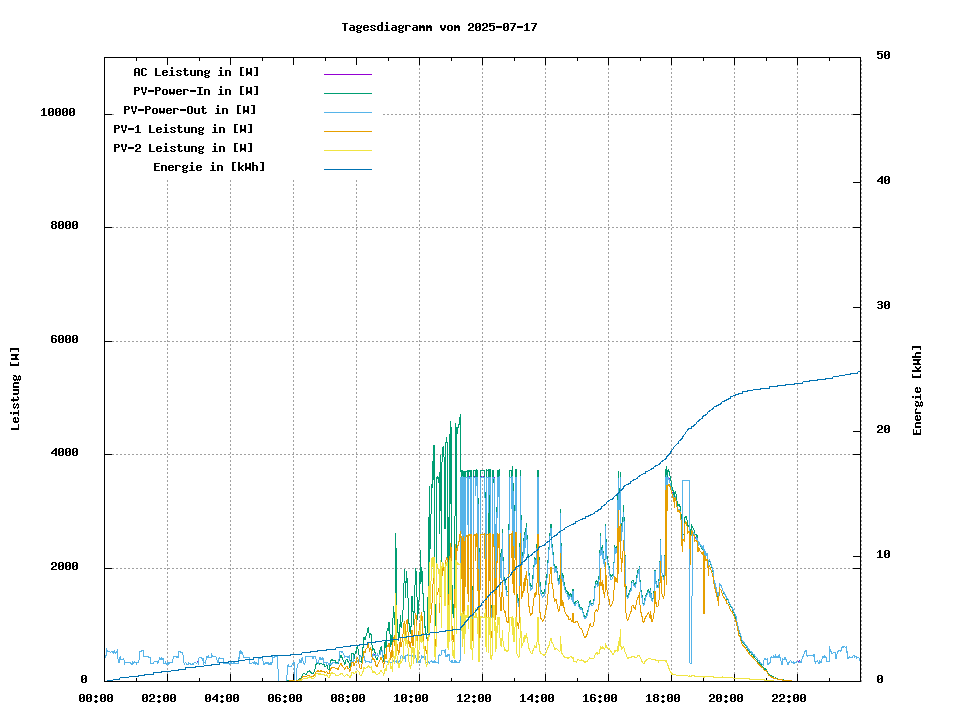This screenshot has width=960, height=720.
Task: Click the yellow PV-2 Leistung legend line
Action: 347,150
